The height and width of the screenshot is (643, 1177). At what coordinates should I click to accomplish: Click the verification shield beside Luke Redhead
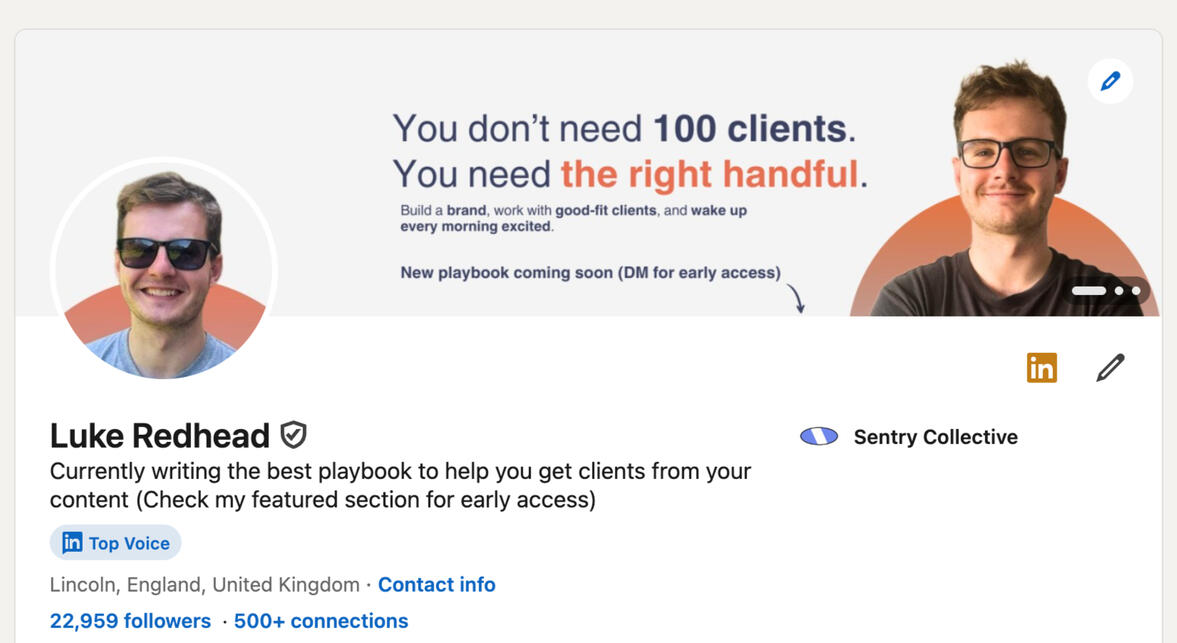coord(293,435)
